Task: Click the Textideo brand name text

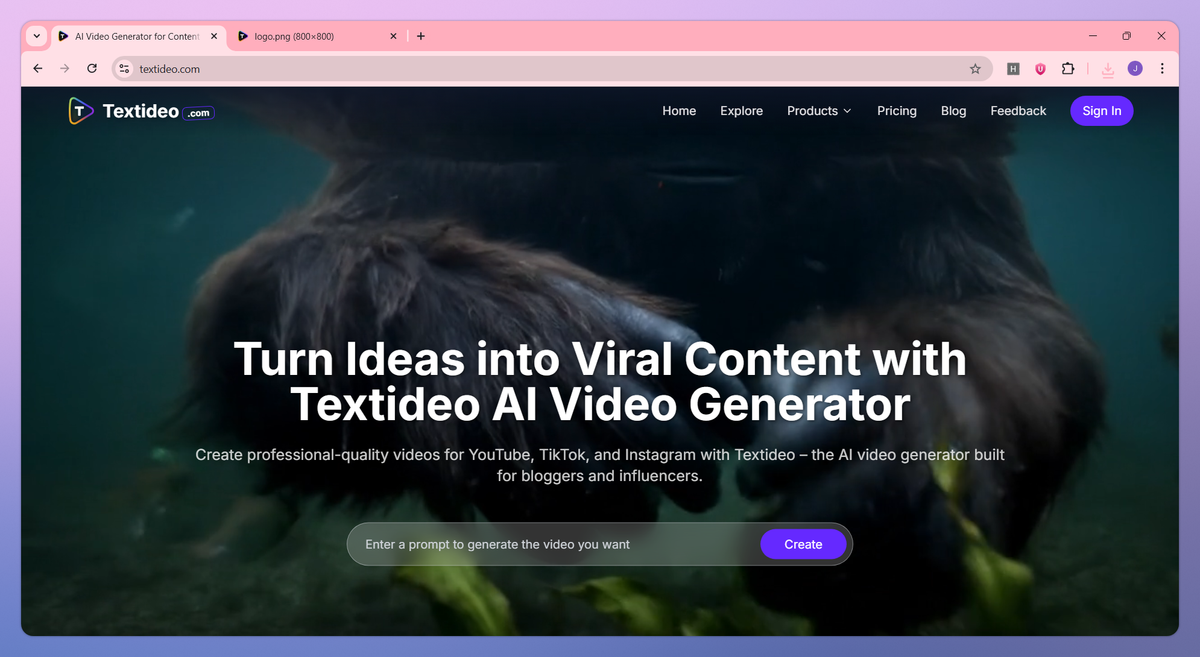Action: coord(141,112)
